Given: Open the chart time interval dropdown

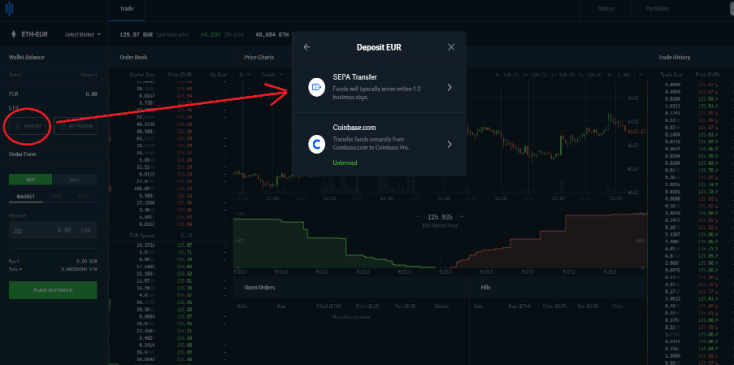Looking at the screenshot, I should [244, 74].
